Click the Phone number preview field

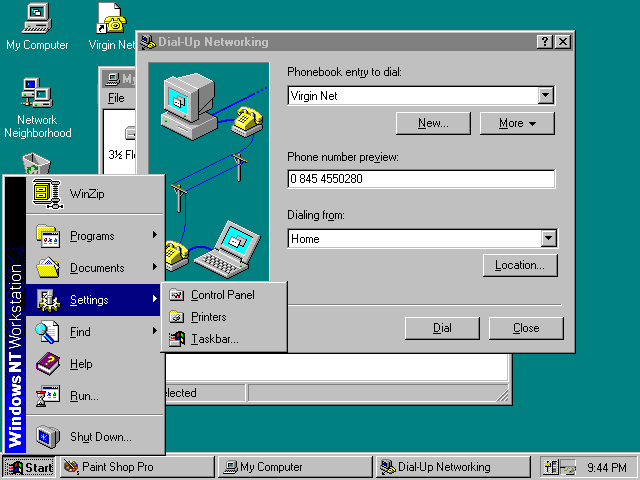(421, 179)
